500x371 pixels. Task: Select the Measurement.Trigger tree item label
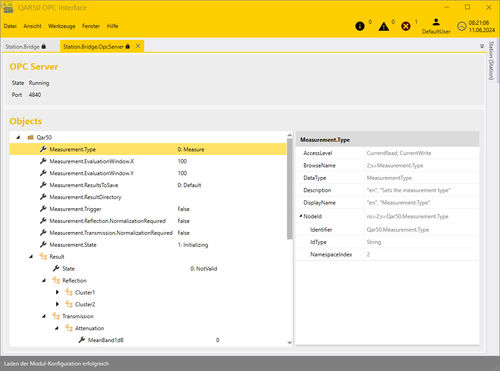[75, 209]
